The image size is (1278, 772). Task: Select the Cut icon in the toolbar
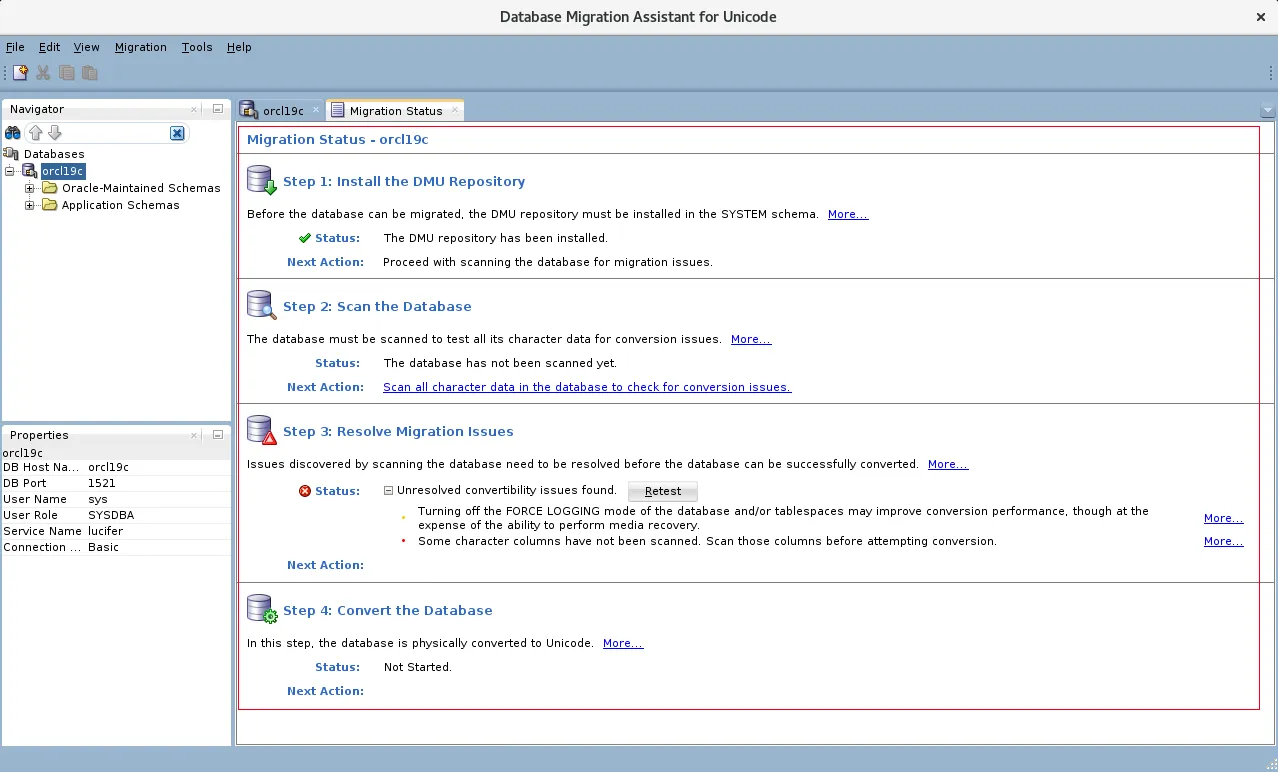pos(42,72)
